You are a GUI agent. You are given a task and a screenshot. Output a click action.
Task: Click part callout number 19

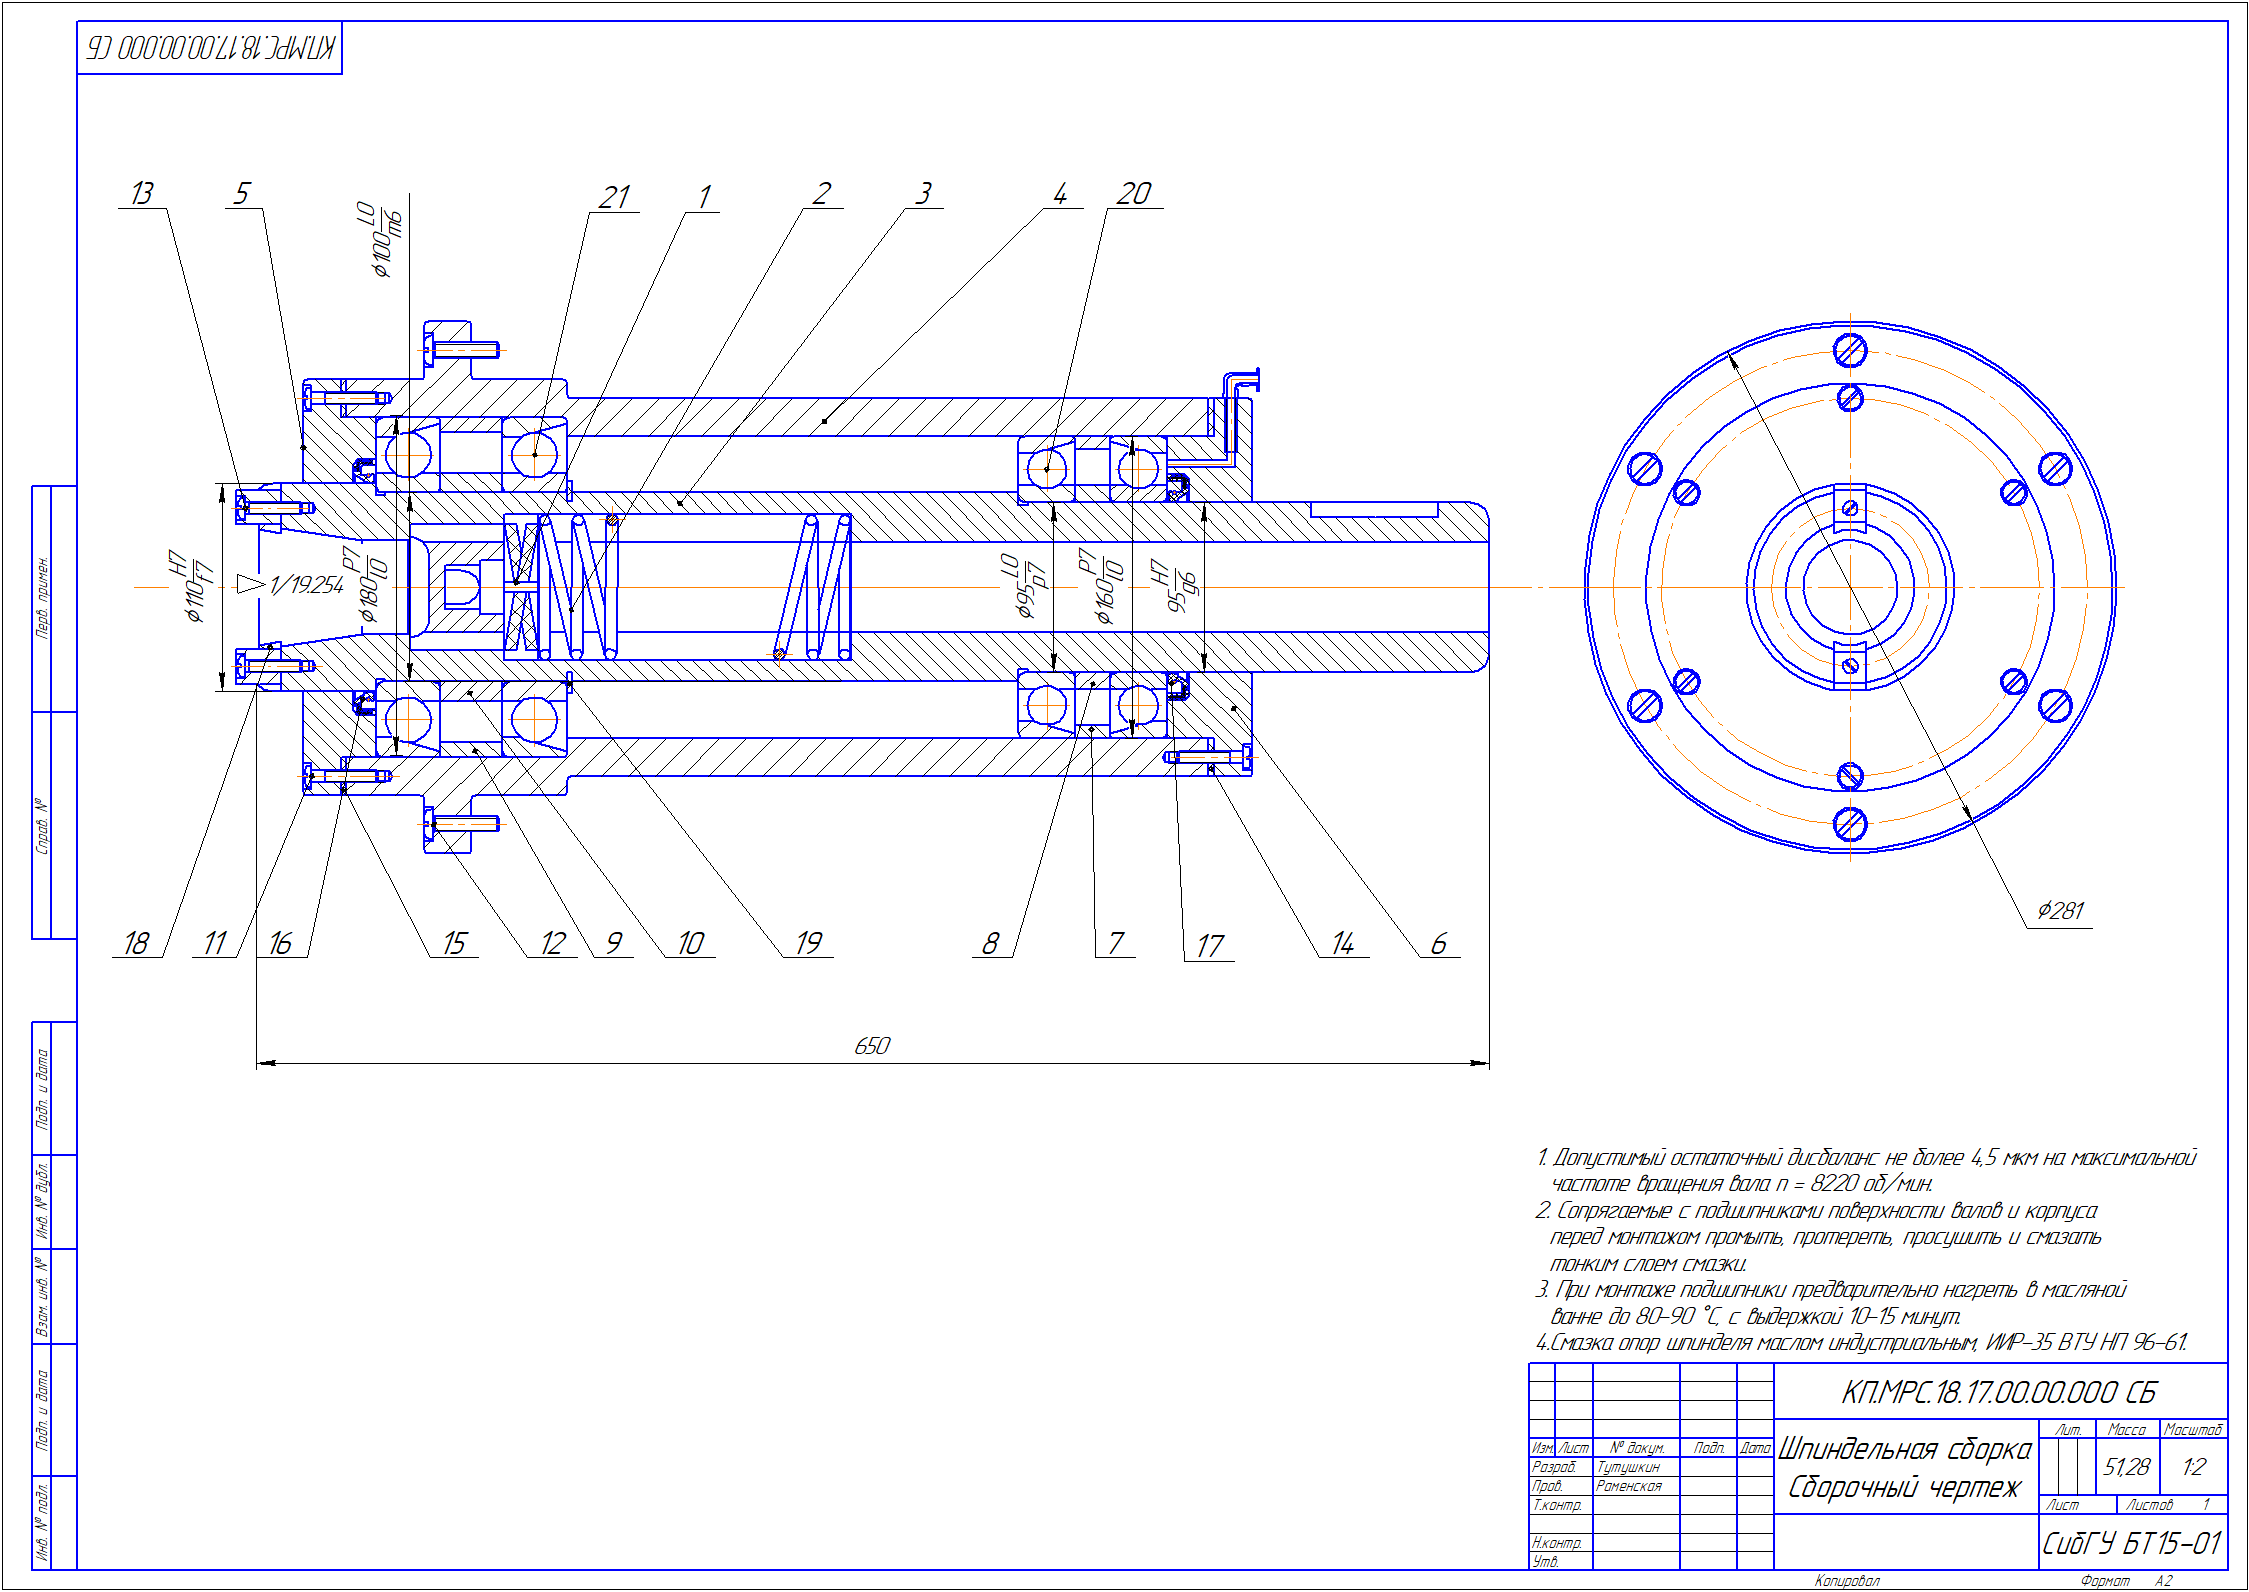click(808, 943)
